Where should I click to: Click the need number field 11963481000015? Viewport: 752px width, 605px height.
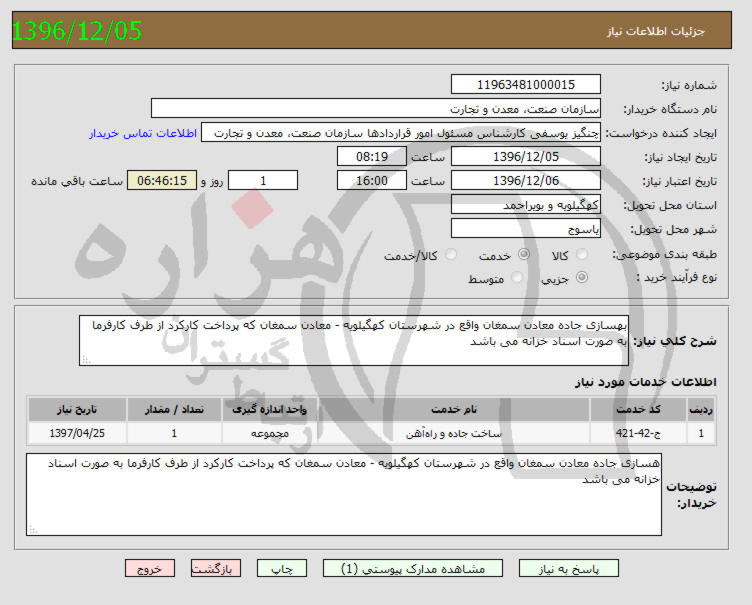click(x=526, y=84)
